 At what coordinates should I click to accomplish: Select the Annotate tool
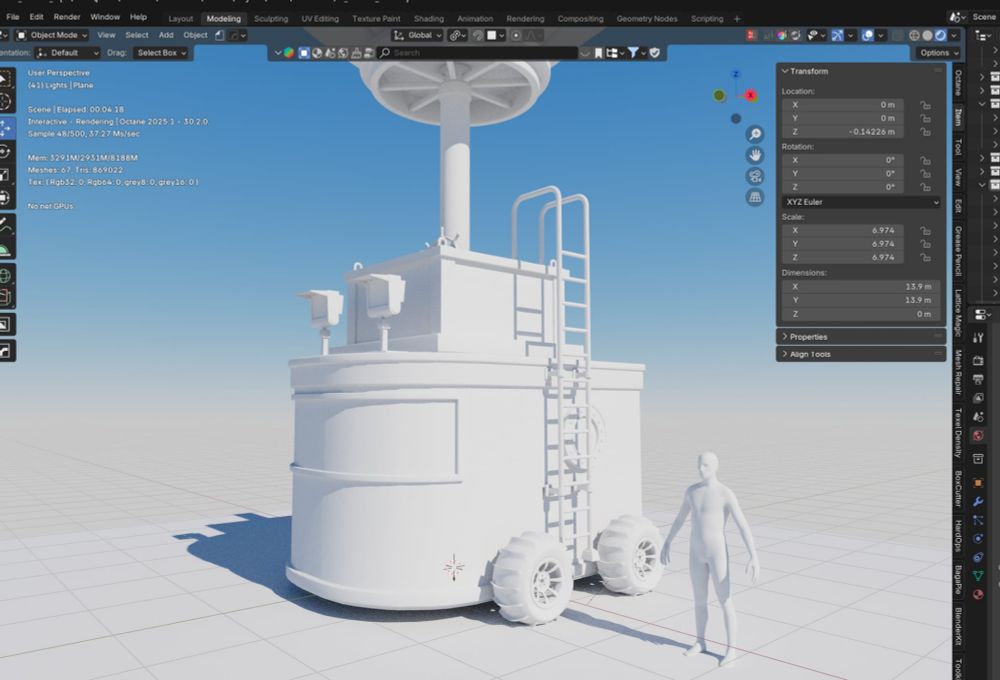[5, 225]
